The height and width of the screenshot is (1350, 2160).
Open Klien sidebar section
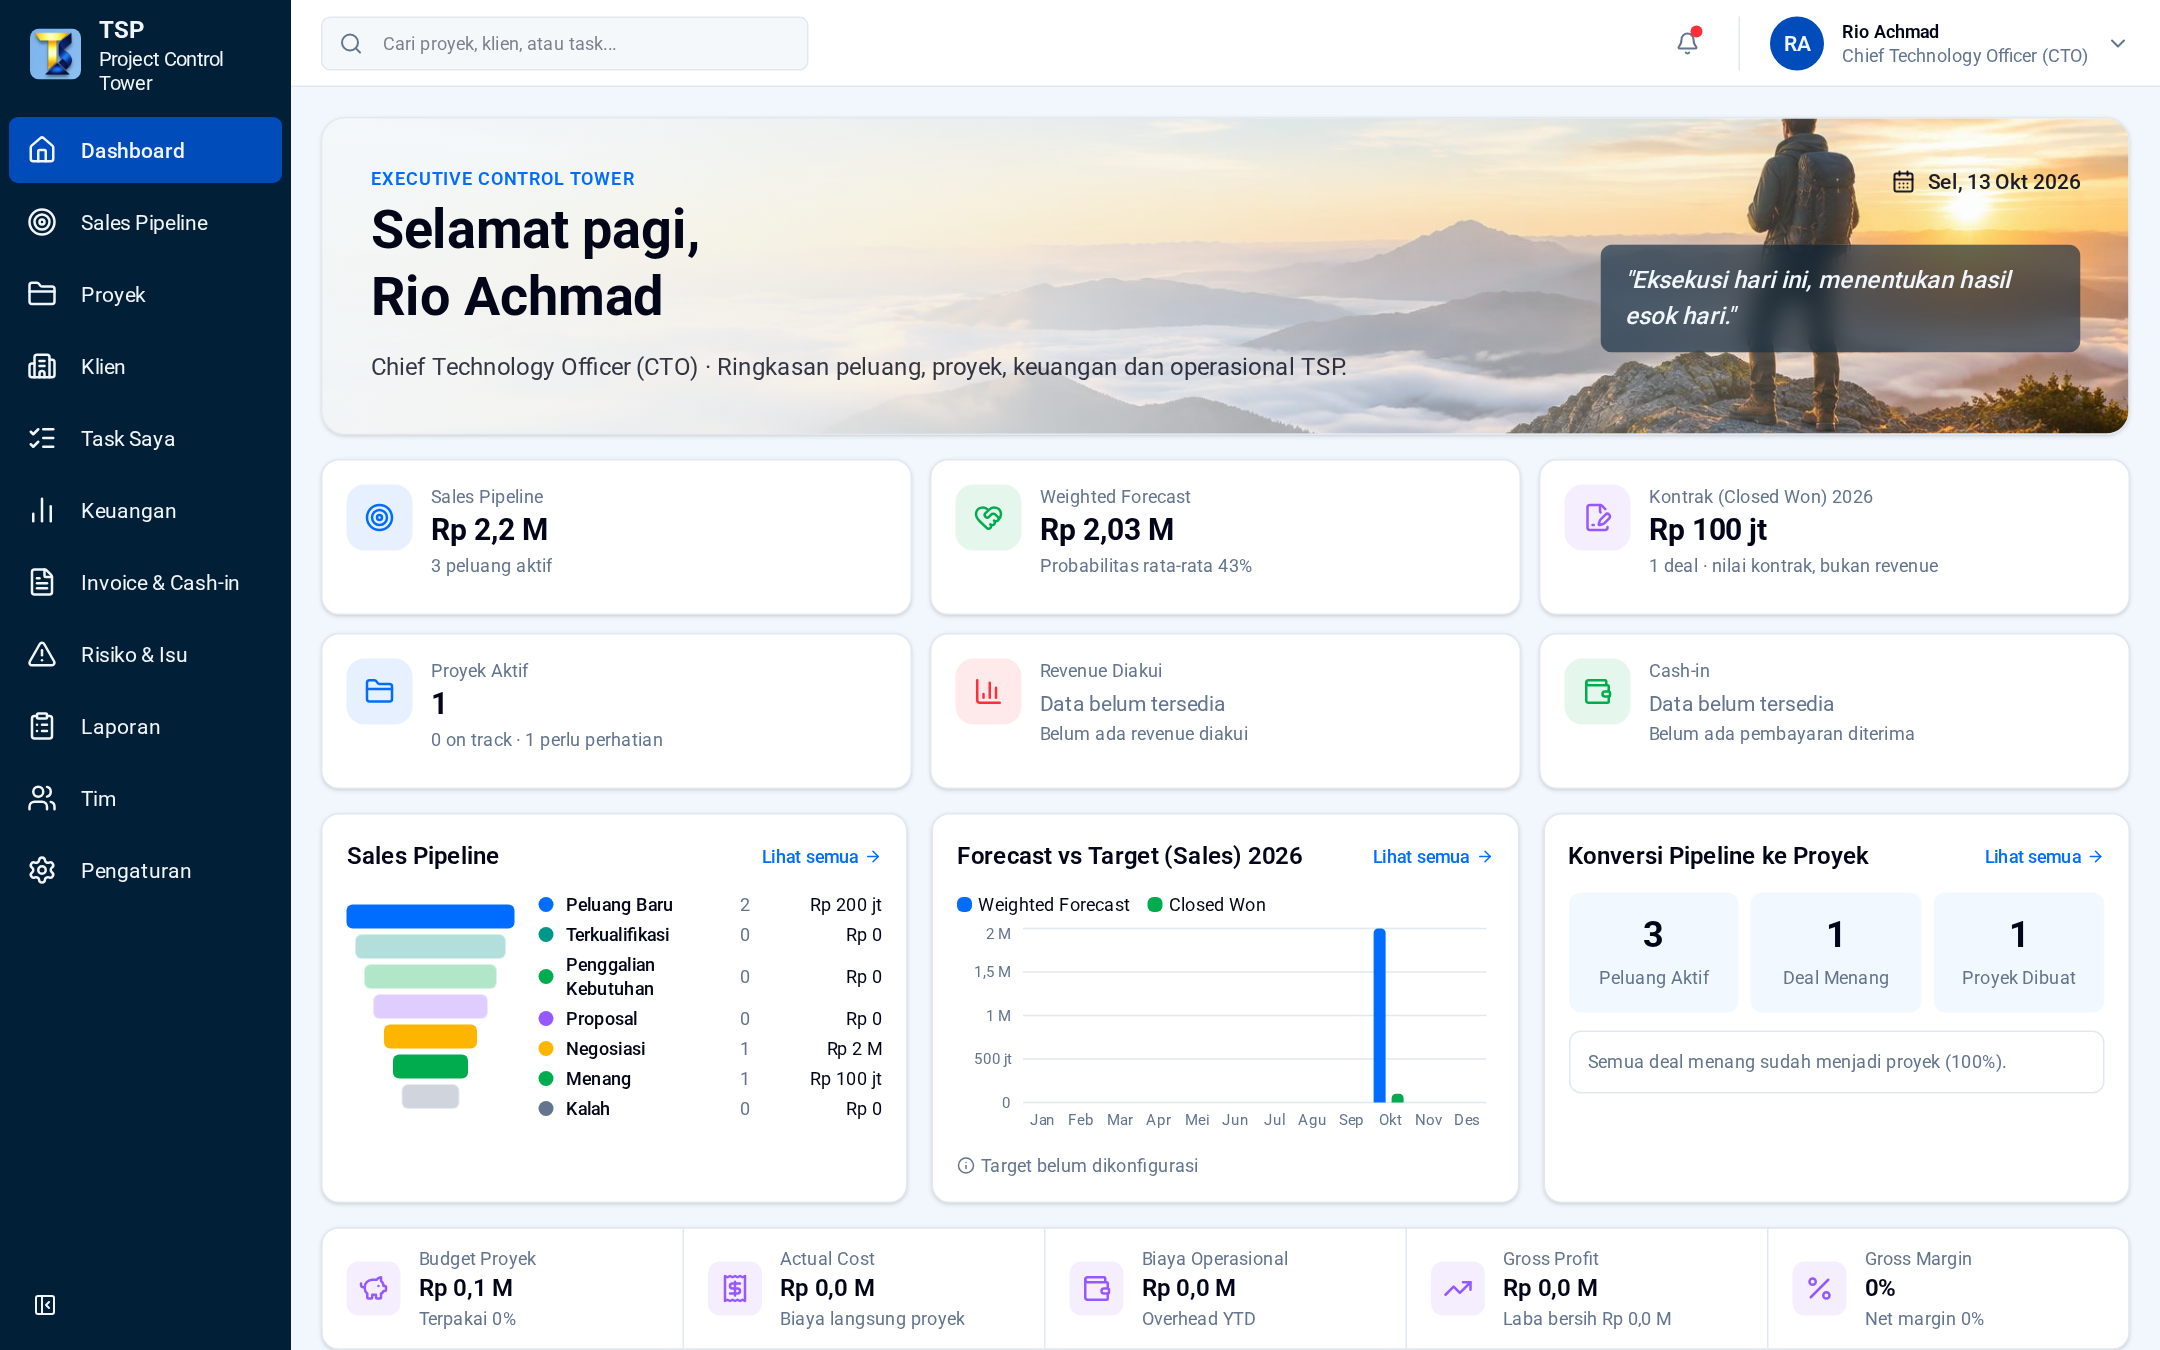pyautogui.click(x=145, y=366)
